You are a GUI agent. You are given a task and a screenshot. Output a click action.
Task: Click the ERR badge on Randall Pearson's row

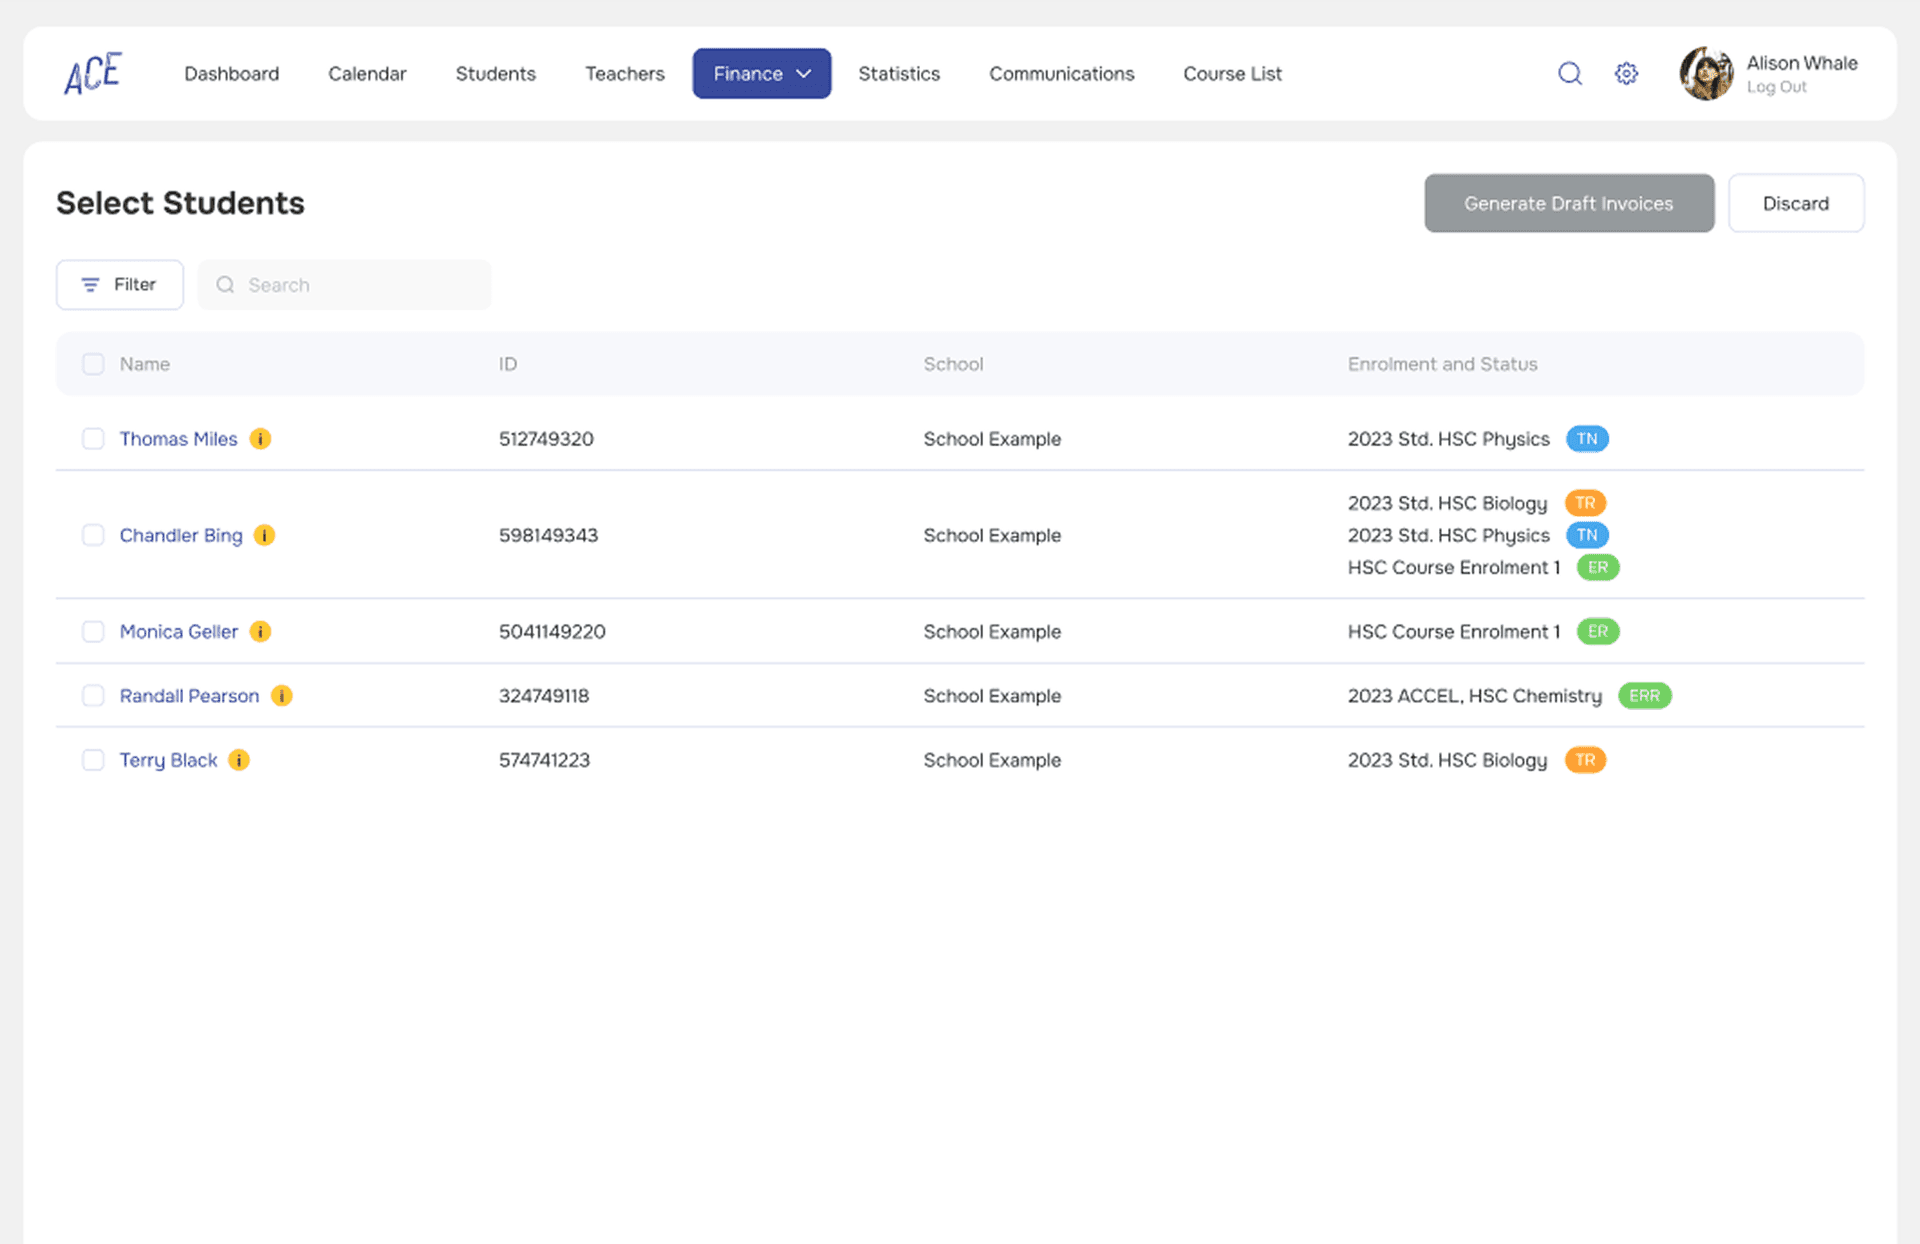pyautogui.click(x=1644, y=695)
